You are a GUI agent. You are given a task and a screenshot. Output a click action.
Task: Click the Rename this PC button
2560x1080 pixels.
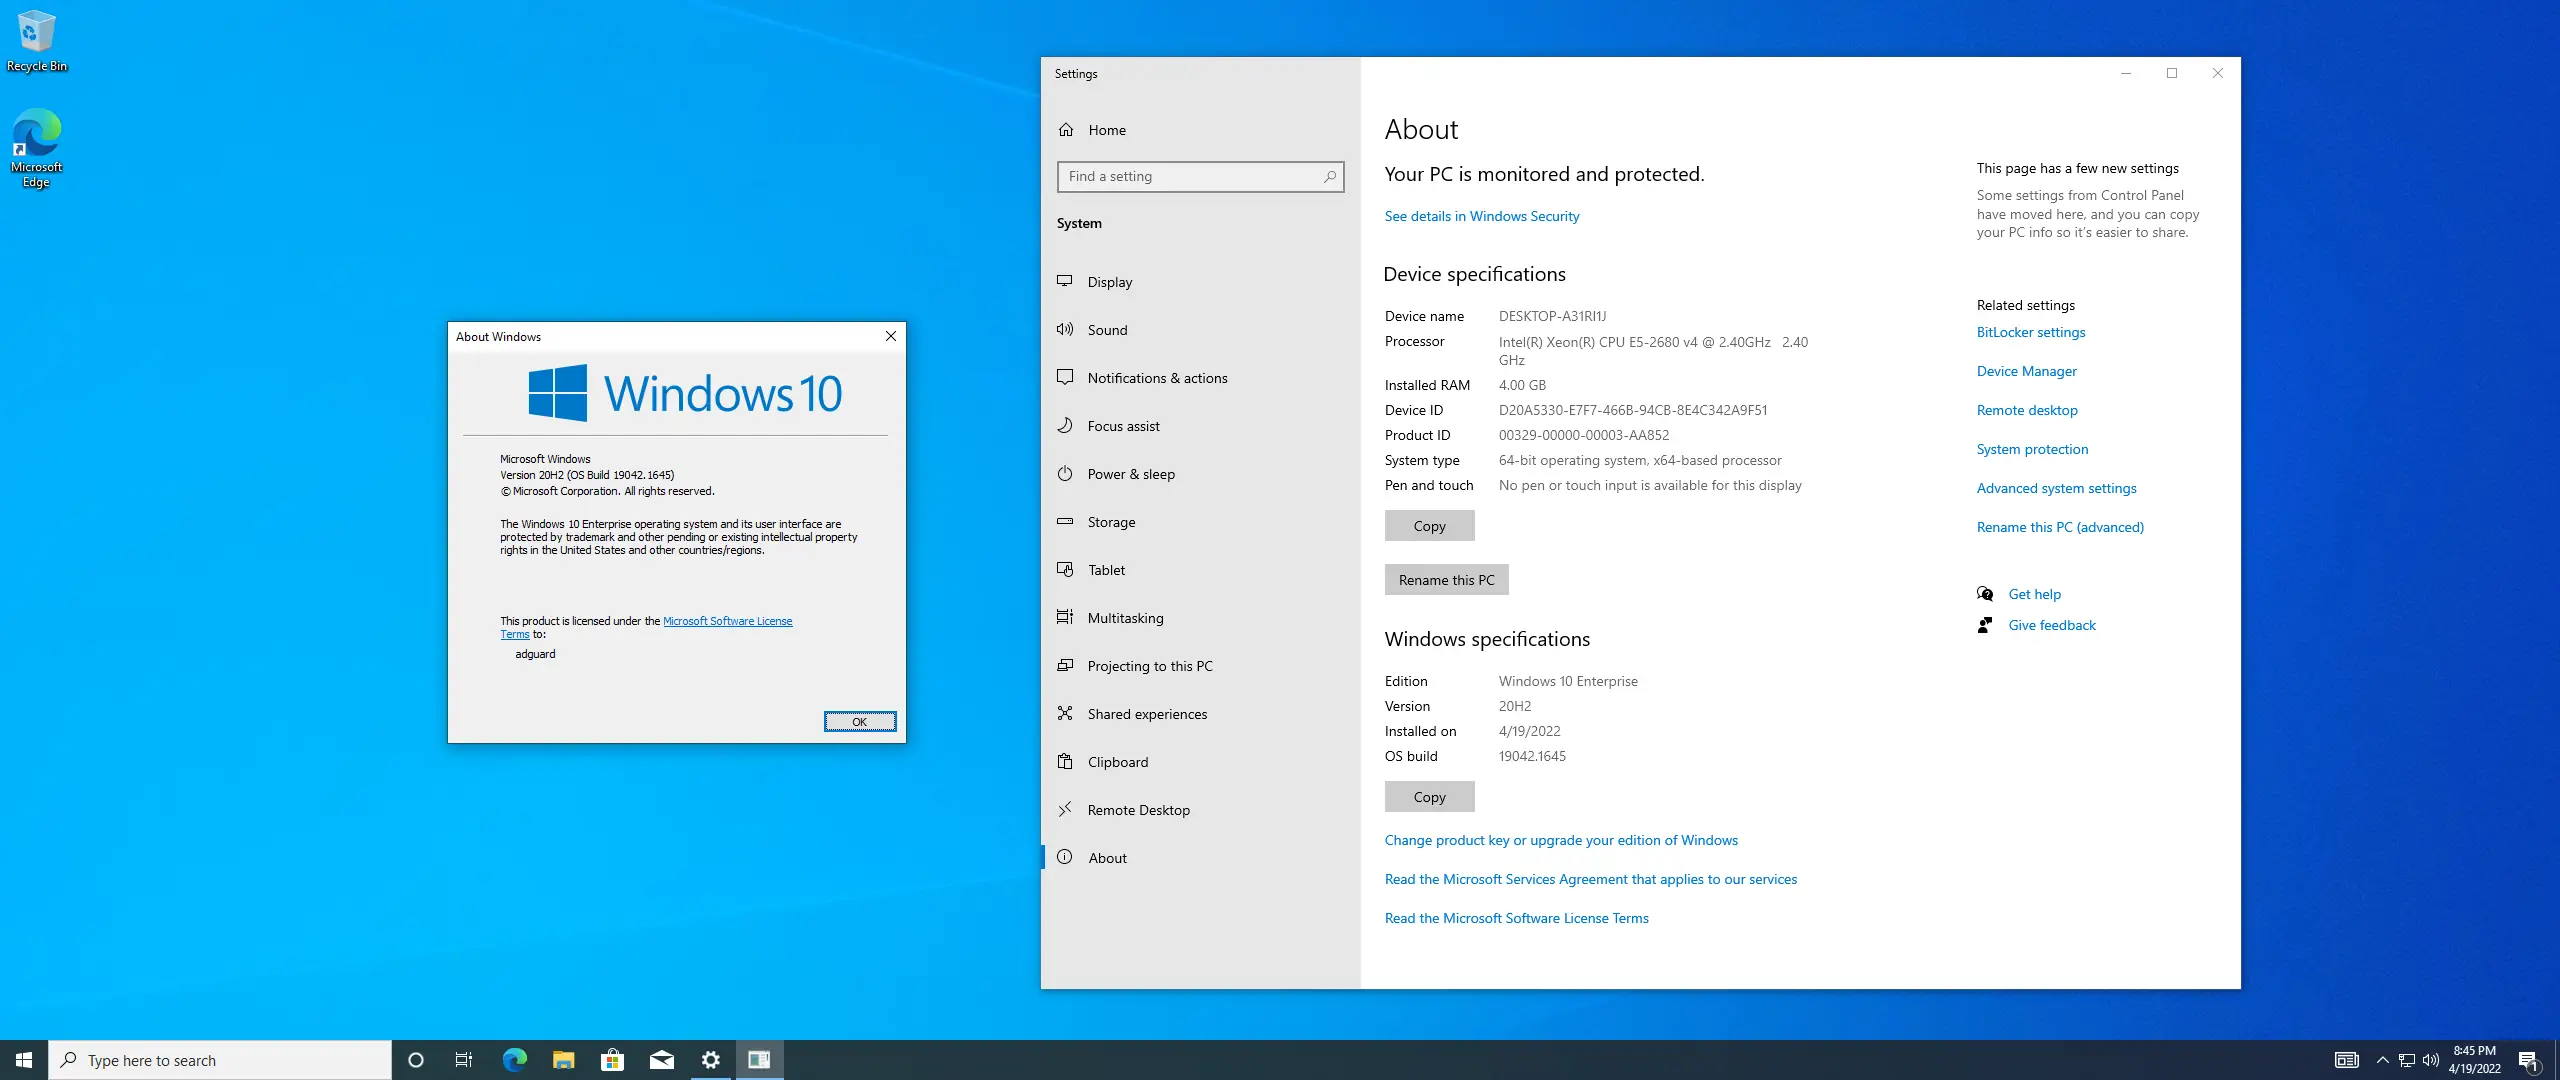[1446, 579]
